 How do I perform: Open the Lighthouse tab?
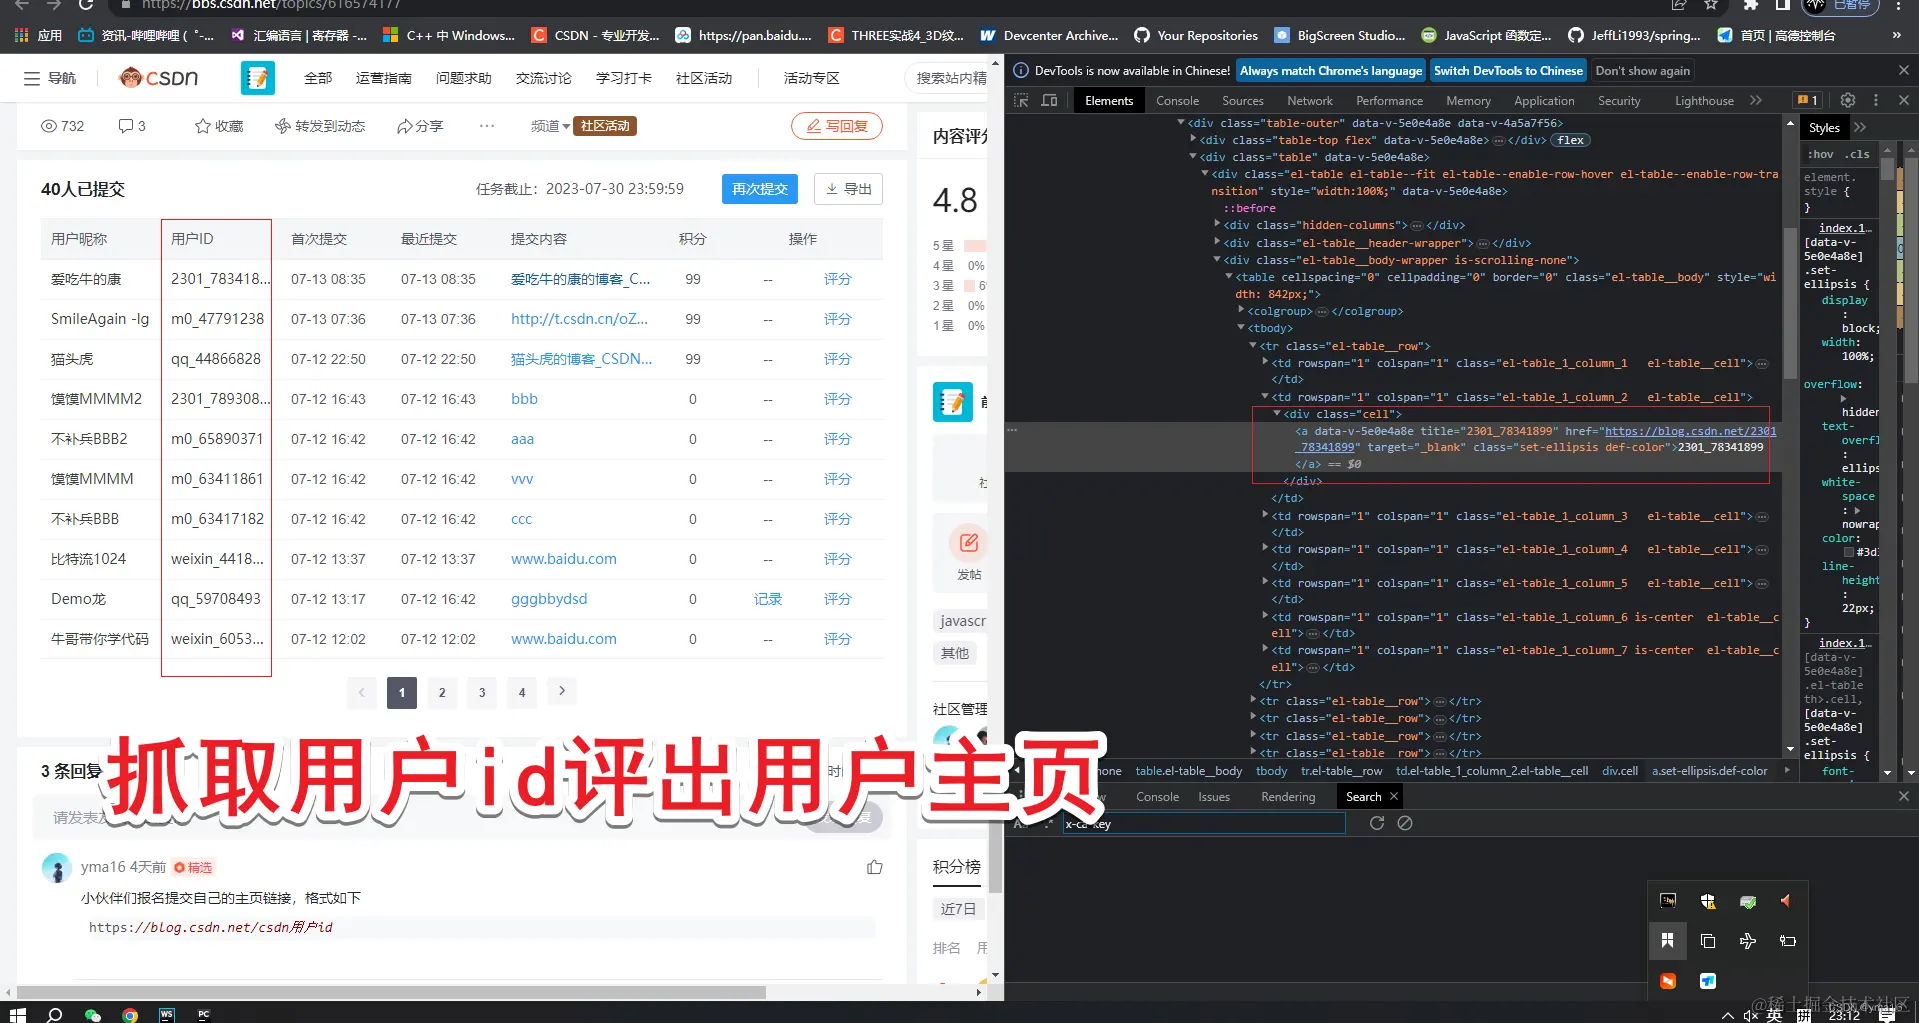point(1704,101)
